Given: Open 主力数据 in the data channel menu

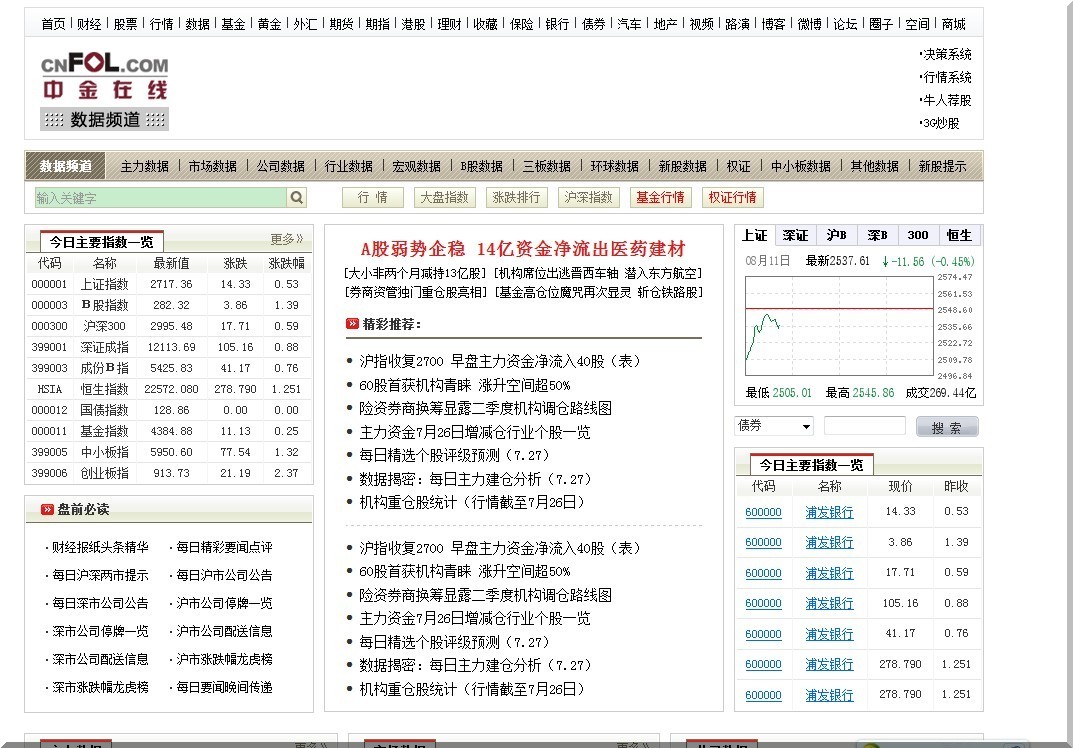Looking at the screenshot, I should click(144, 166).
